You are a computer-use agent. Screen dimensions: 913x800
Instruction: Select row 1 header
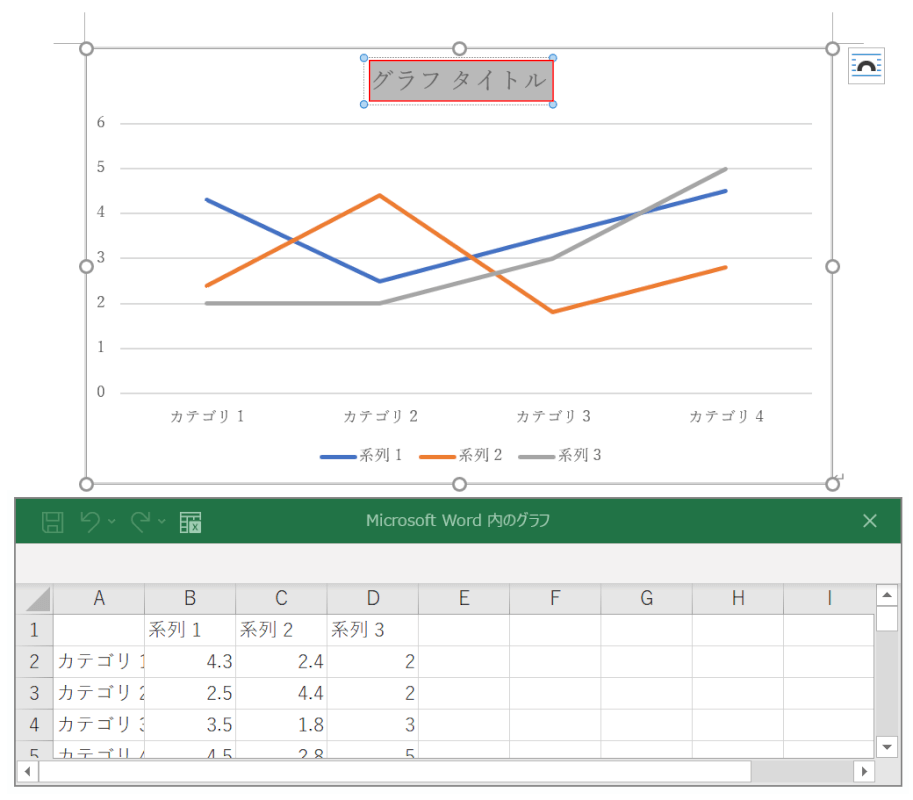tap(34, 630)
